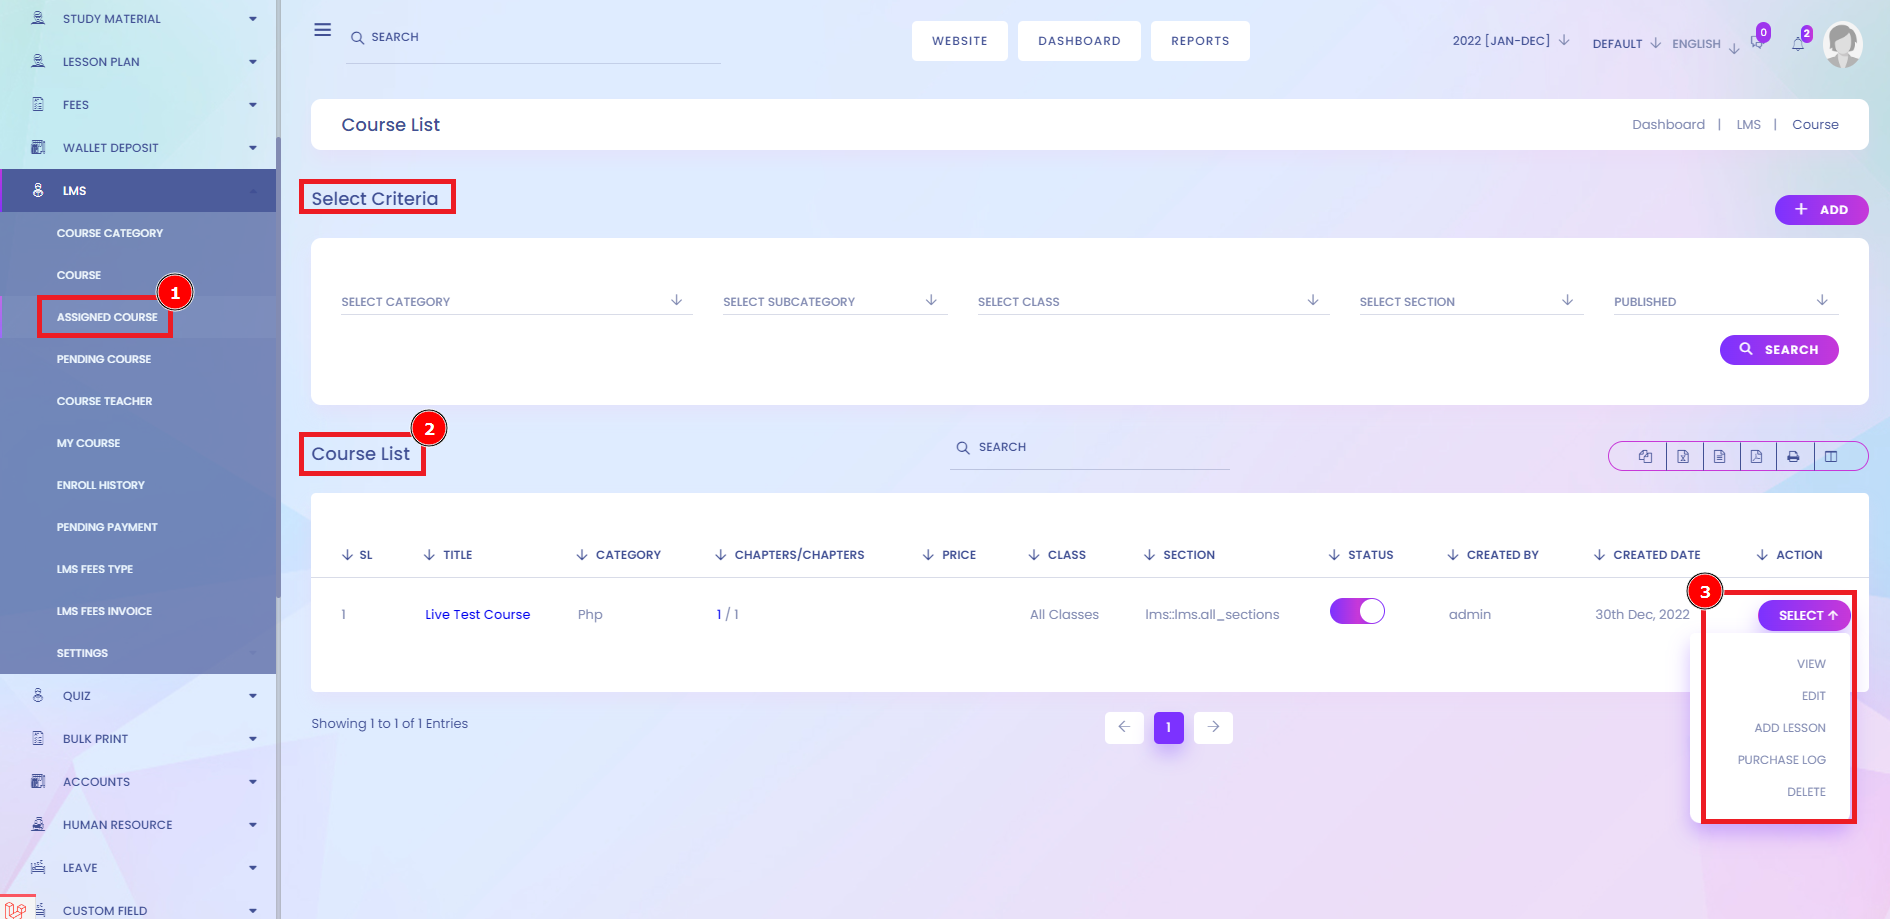Export course list as CSV file

pyautogui.click(x=1720, y=456)
